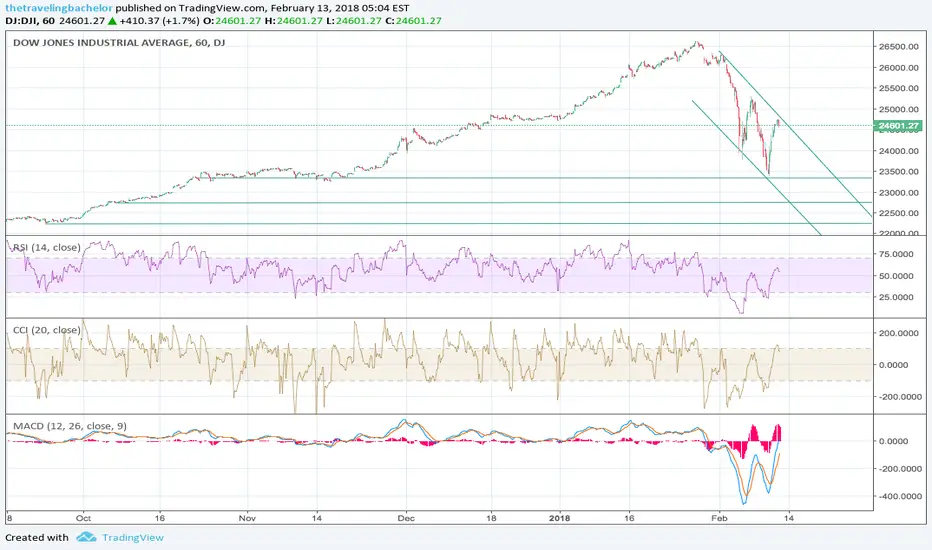
Task: Click the CCI 200.0000 axis value
Action: tap(899, 333)
